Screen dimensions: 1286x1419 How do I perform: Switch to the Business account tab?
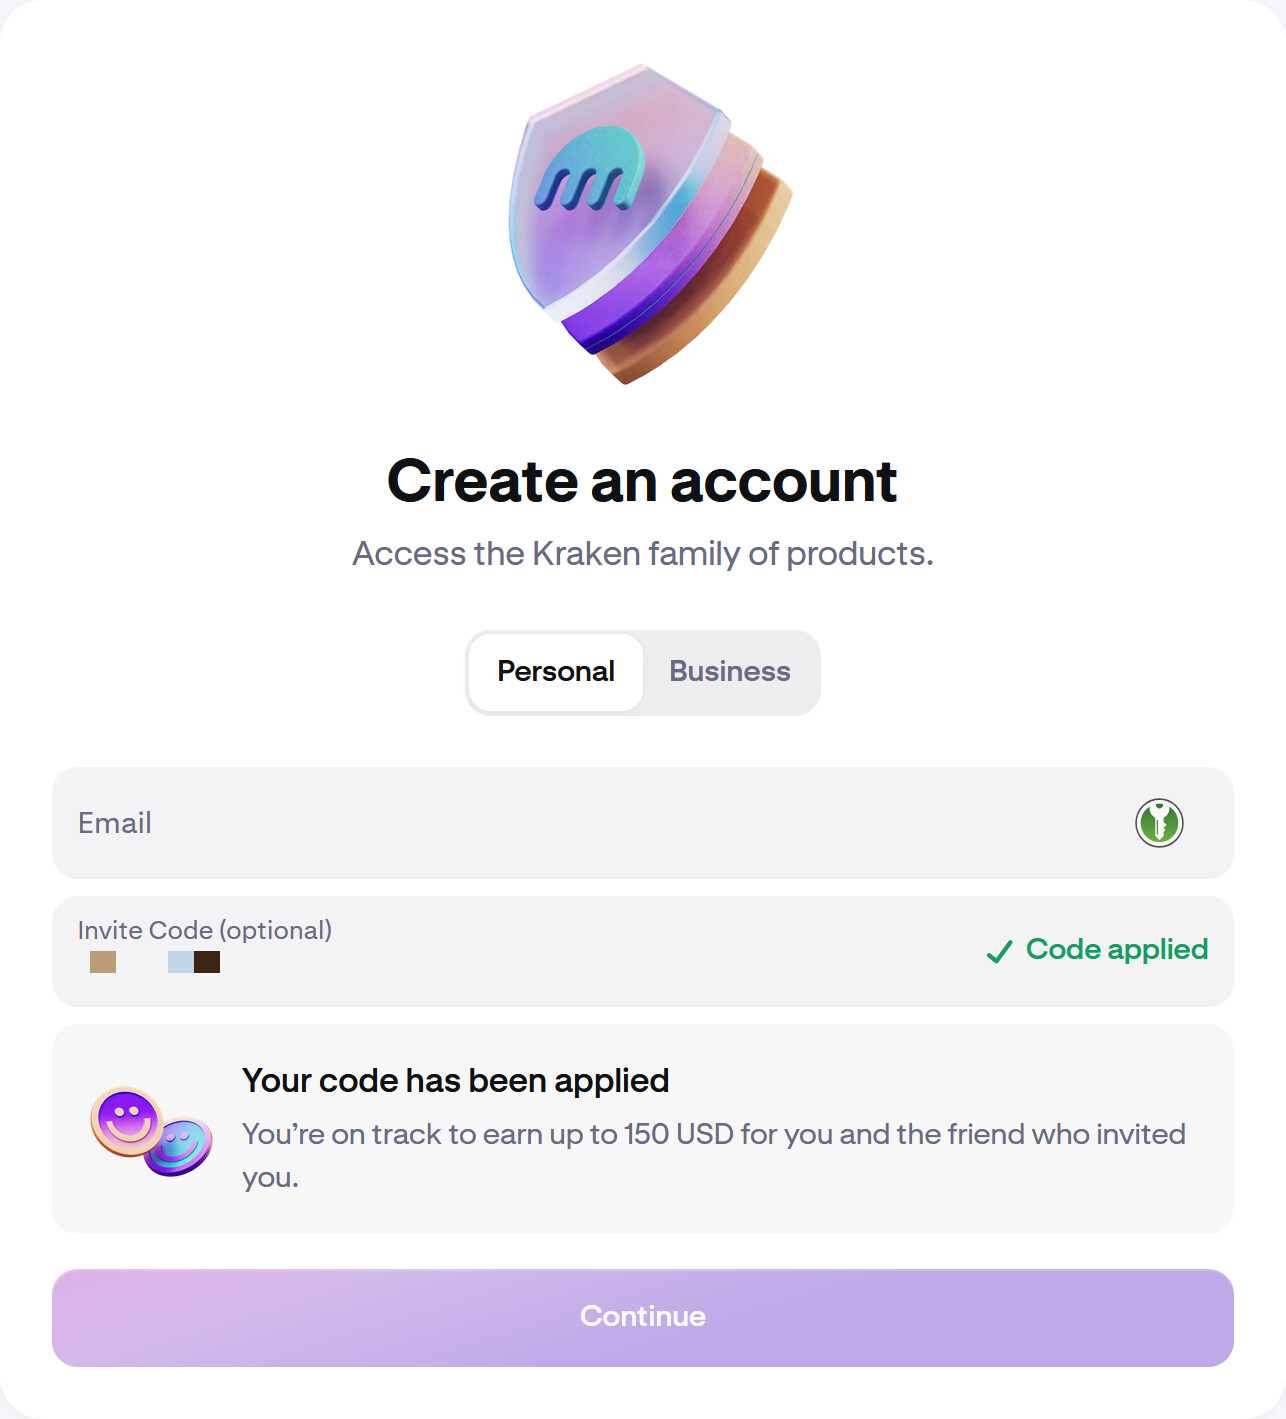pyautogui.click(x=730, y=672)
